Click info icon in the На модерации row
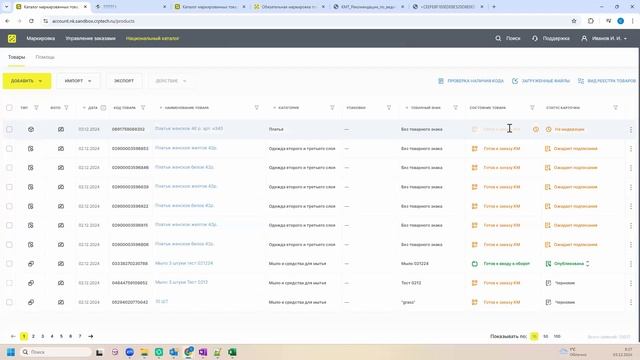The image size is (640, 360). point(536,129)
